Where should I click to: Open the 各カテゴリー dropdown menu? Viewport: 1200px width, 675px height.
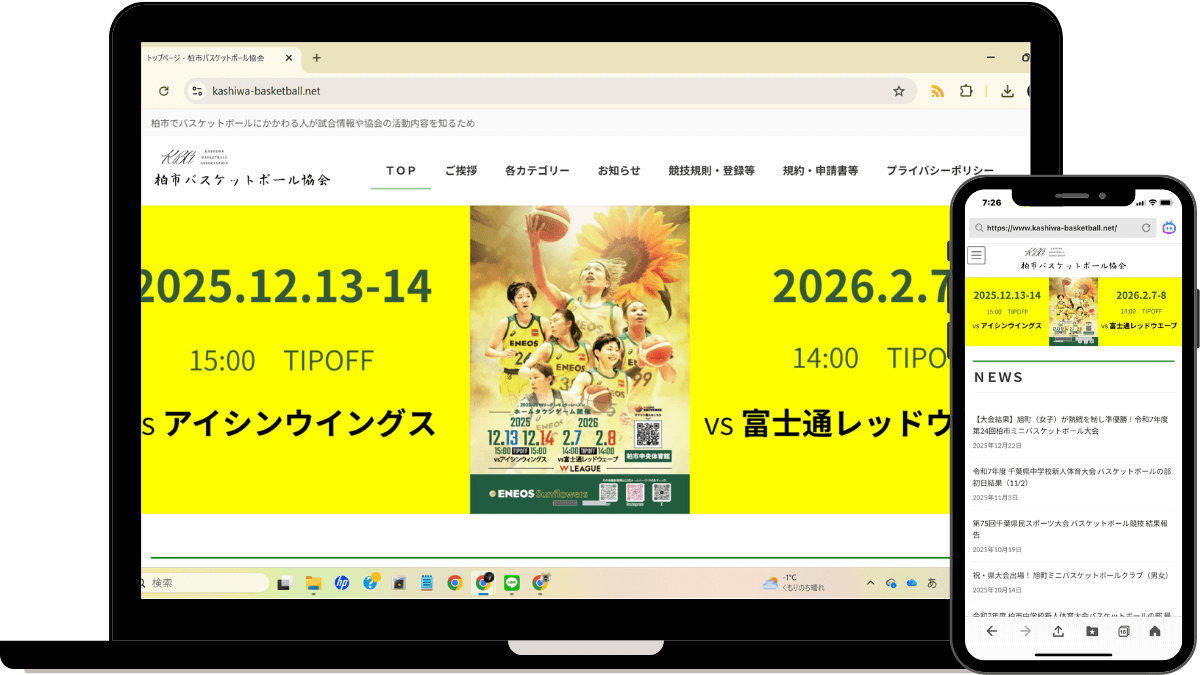pyautogui.click(x=537, y=171)
